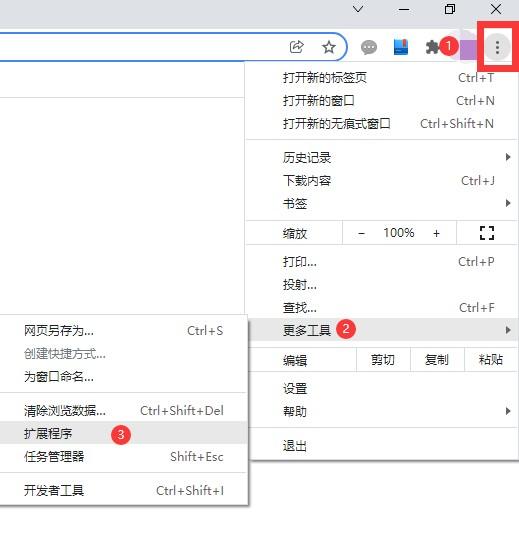Viewport: 519px width, 538px height.
Task: Decrease zoom with the minus button
Action: (361, 233)
